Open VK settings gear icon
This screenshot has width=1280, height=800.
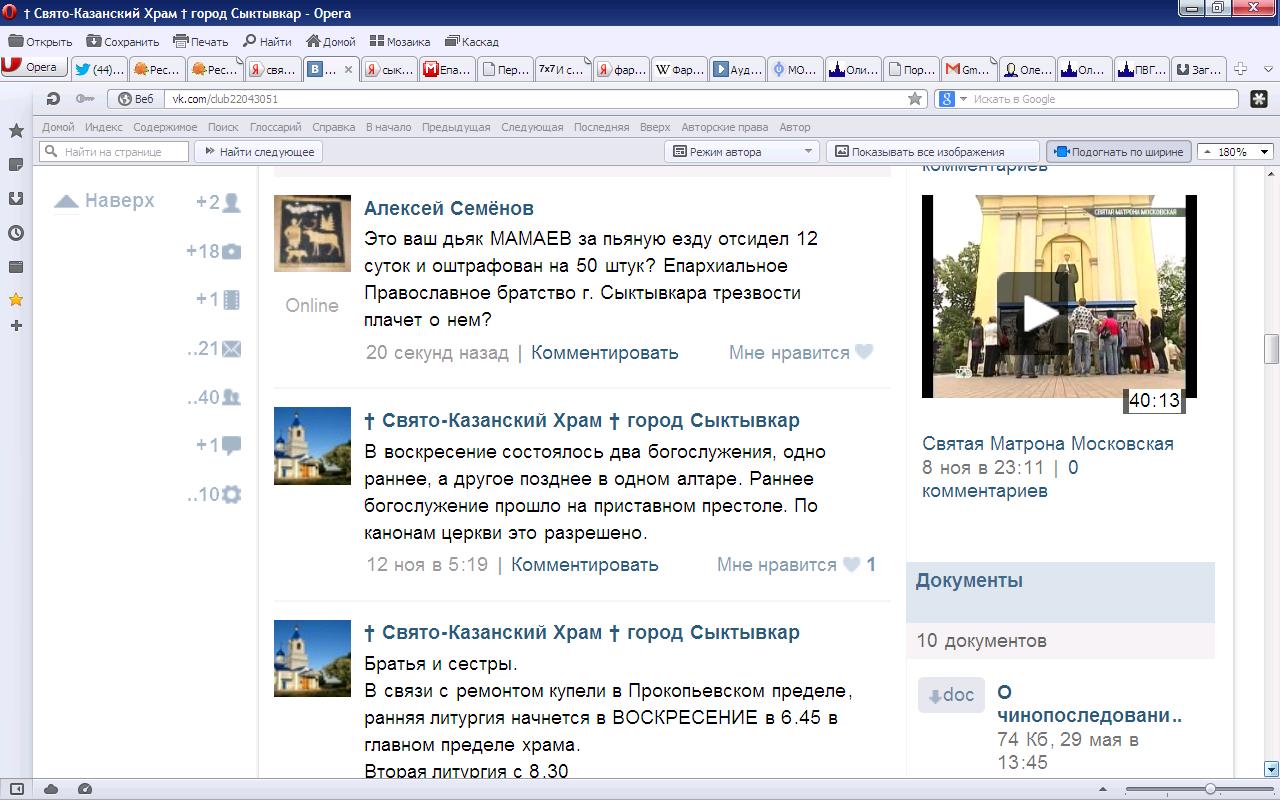pyautogui.click(x=231, y=494)
